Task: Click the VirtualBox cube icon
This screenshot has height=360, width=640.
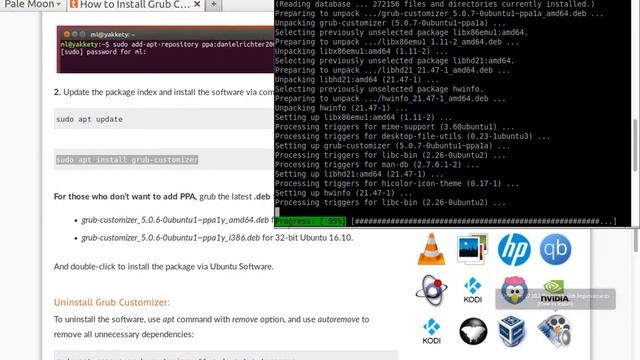Action: pos(512,331)
